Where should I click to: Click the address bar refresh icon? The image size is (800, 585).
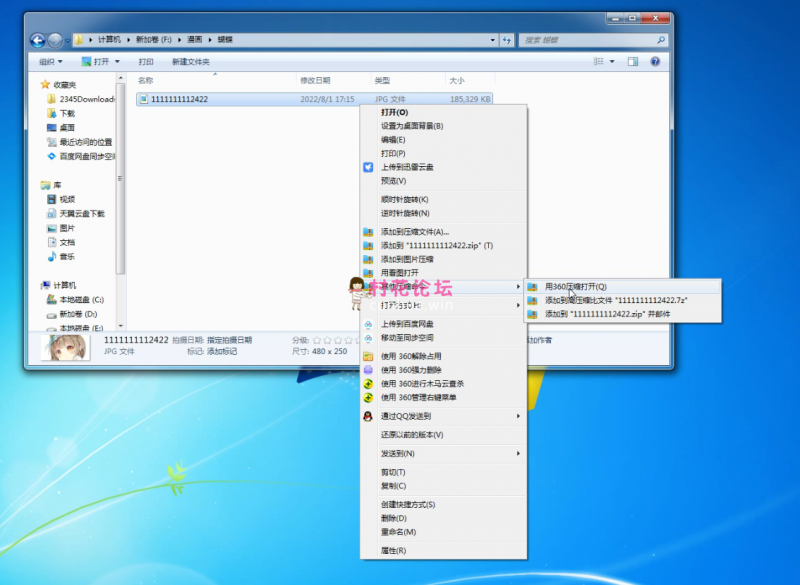coord(506,40)
